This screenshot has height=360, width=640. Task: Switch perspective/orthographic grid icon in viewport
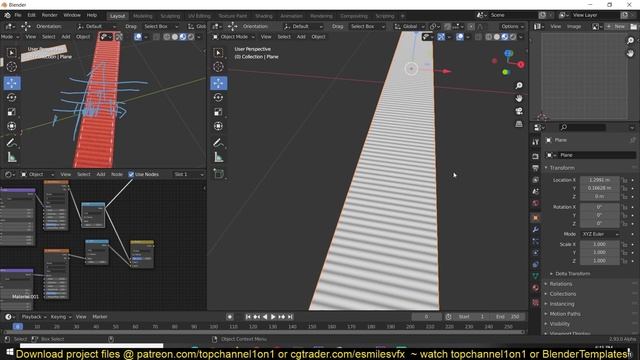point(519,124)
